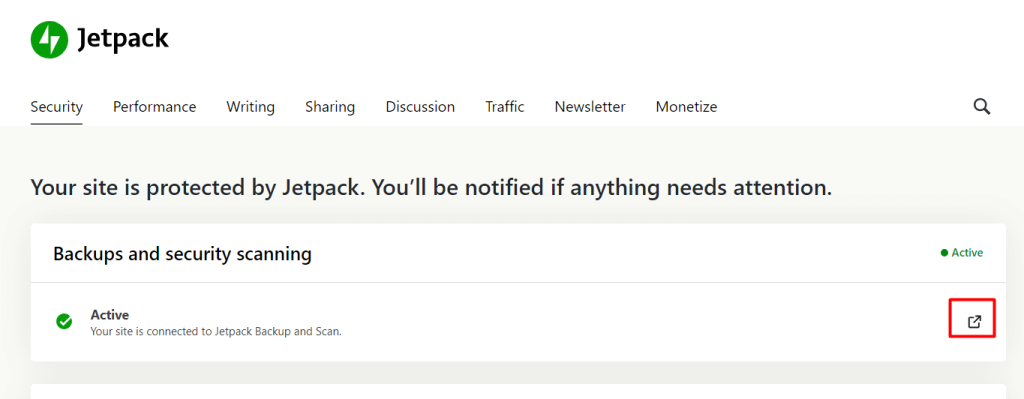
Task: Click the bold Active label
Action: click(x=110, y=315)
